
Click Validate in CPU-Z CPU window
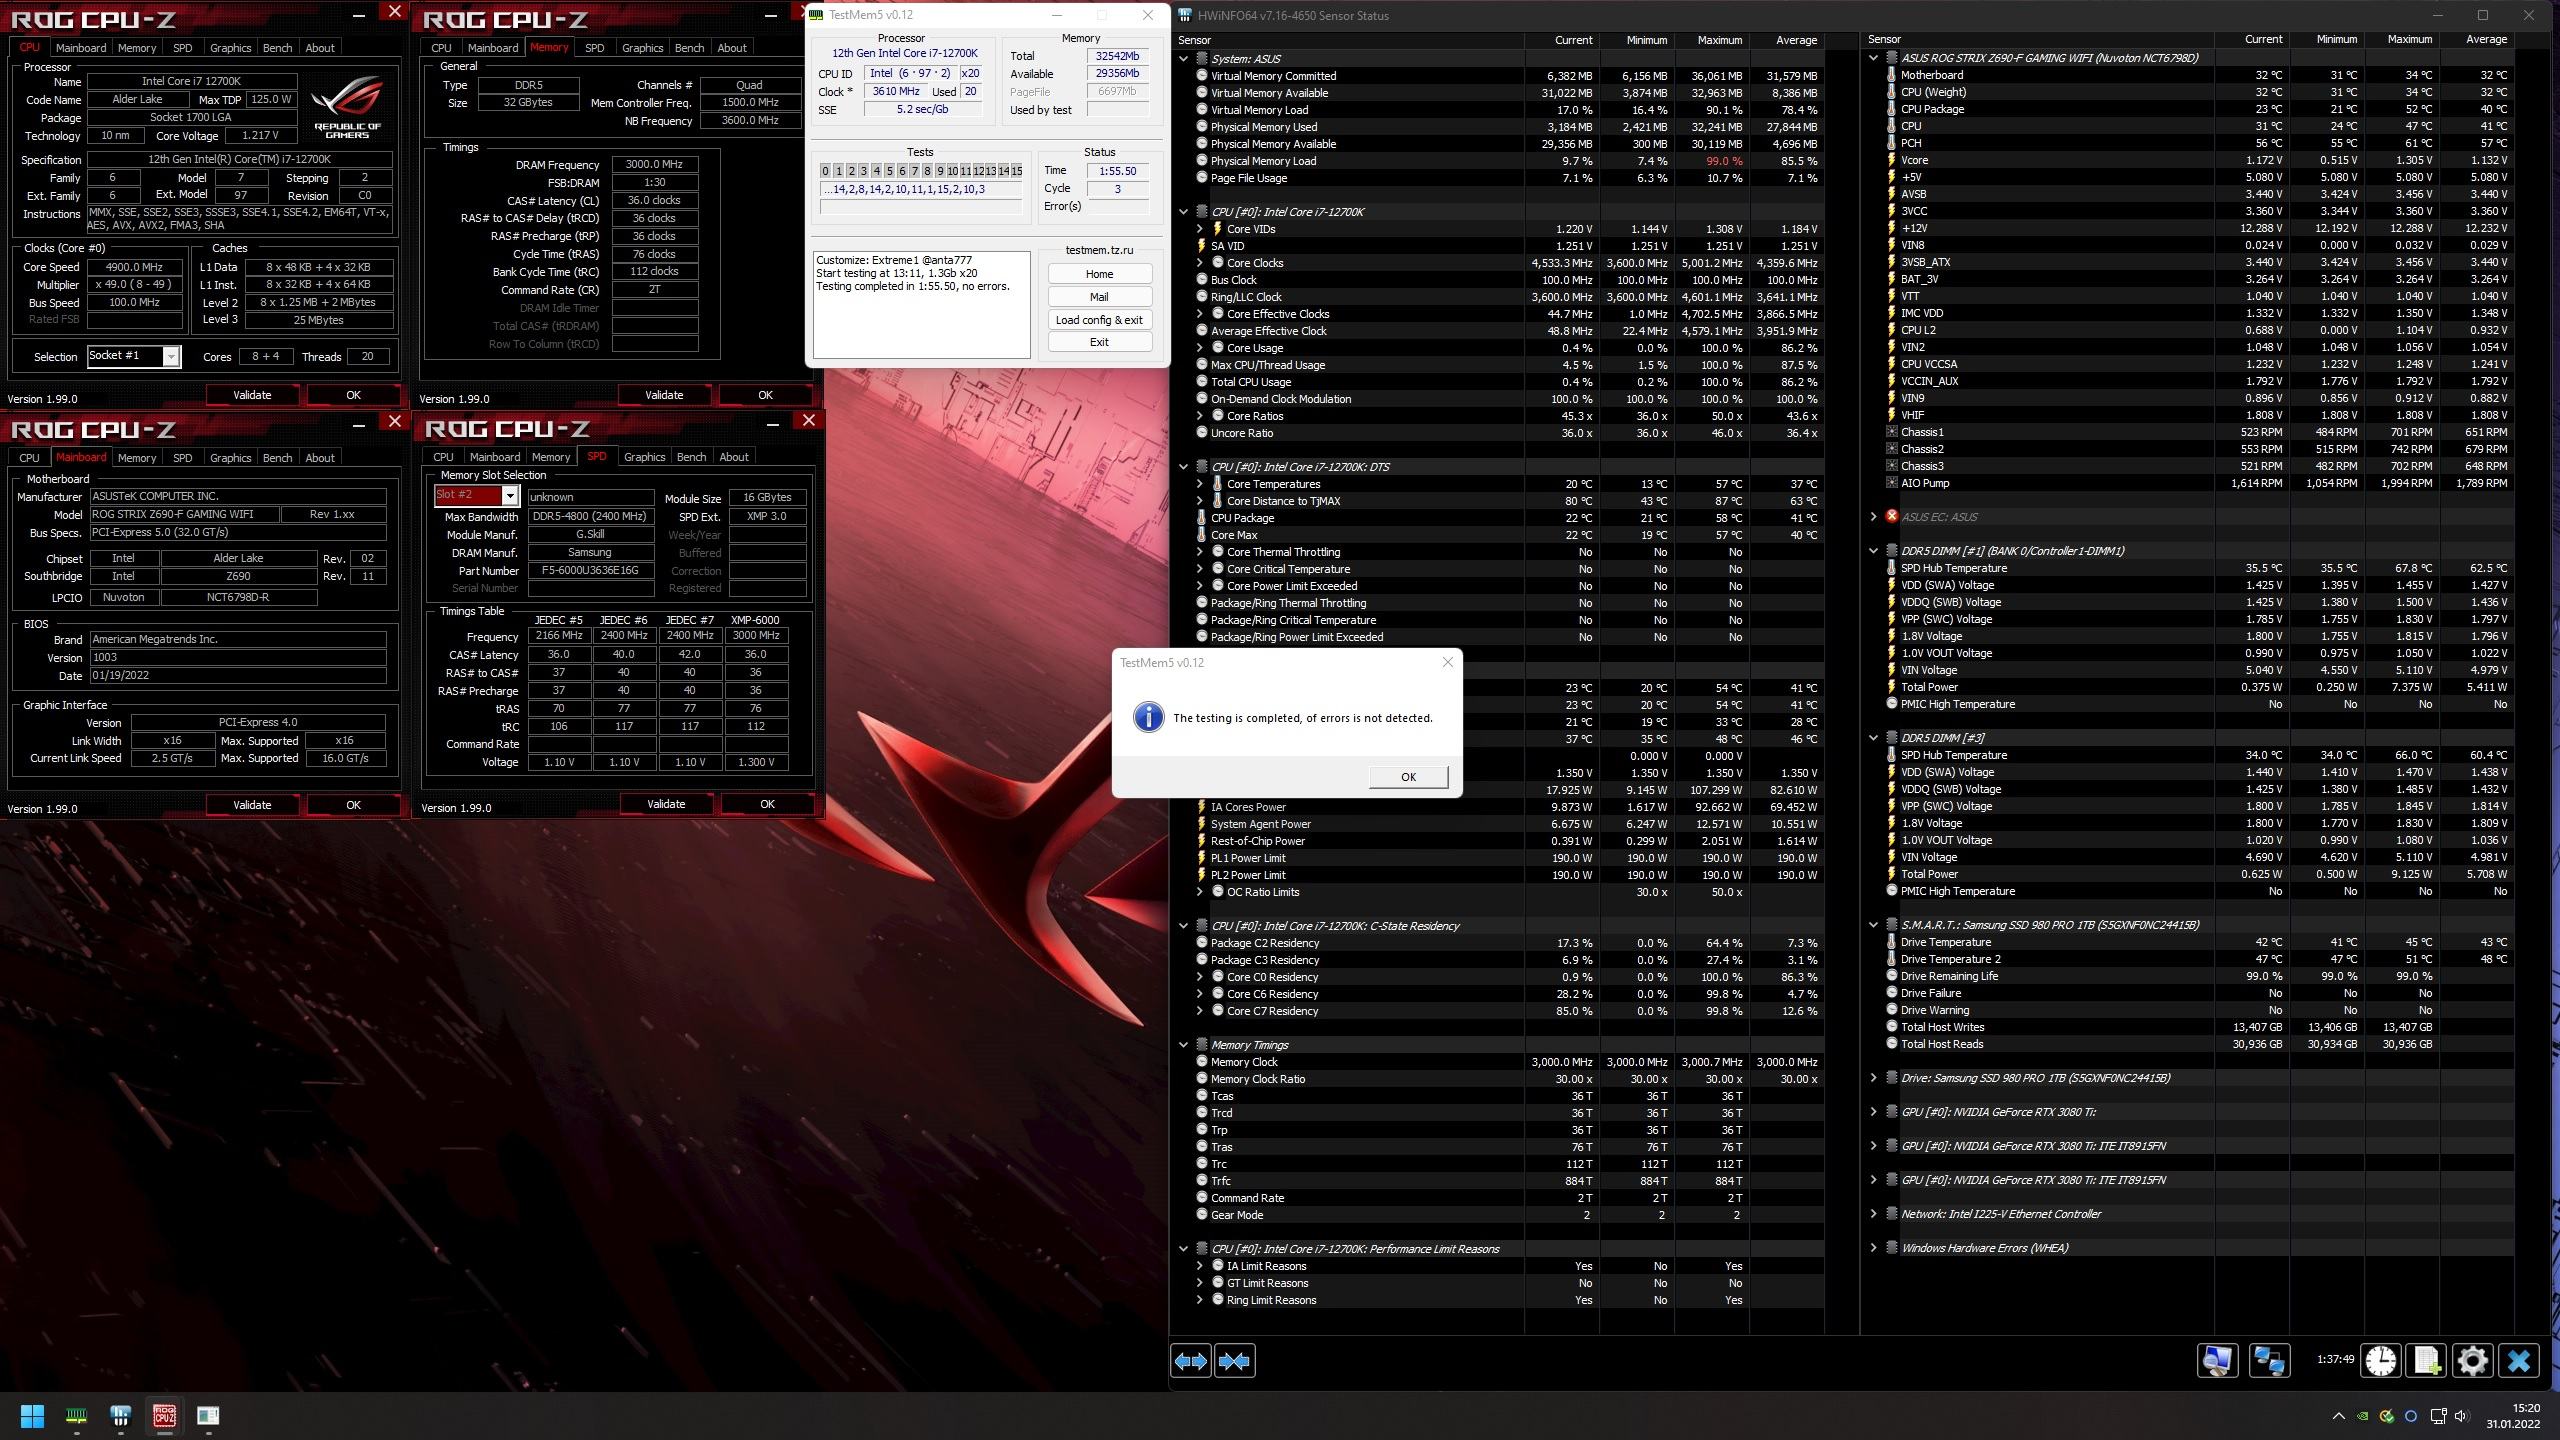coord(252,395)
